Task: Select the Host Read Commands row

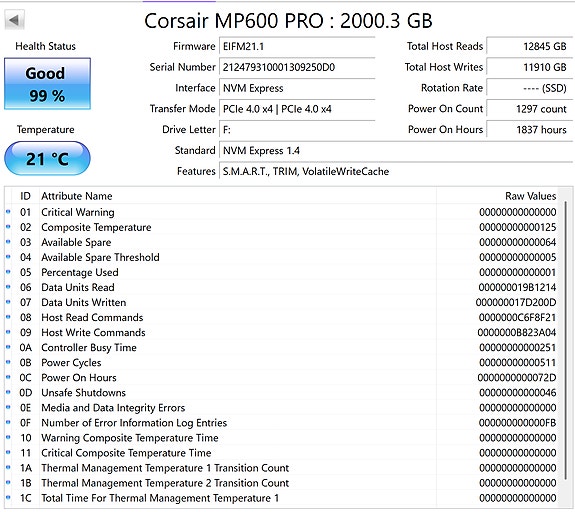Action: coord(281,318)
